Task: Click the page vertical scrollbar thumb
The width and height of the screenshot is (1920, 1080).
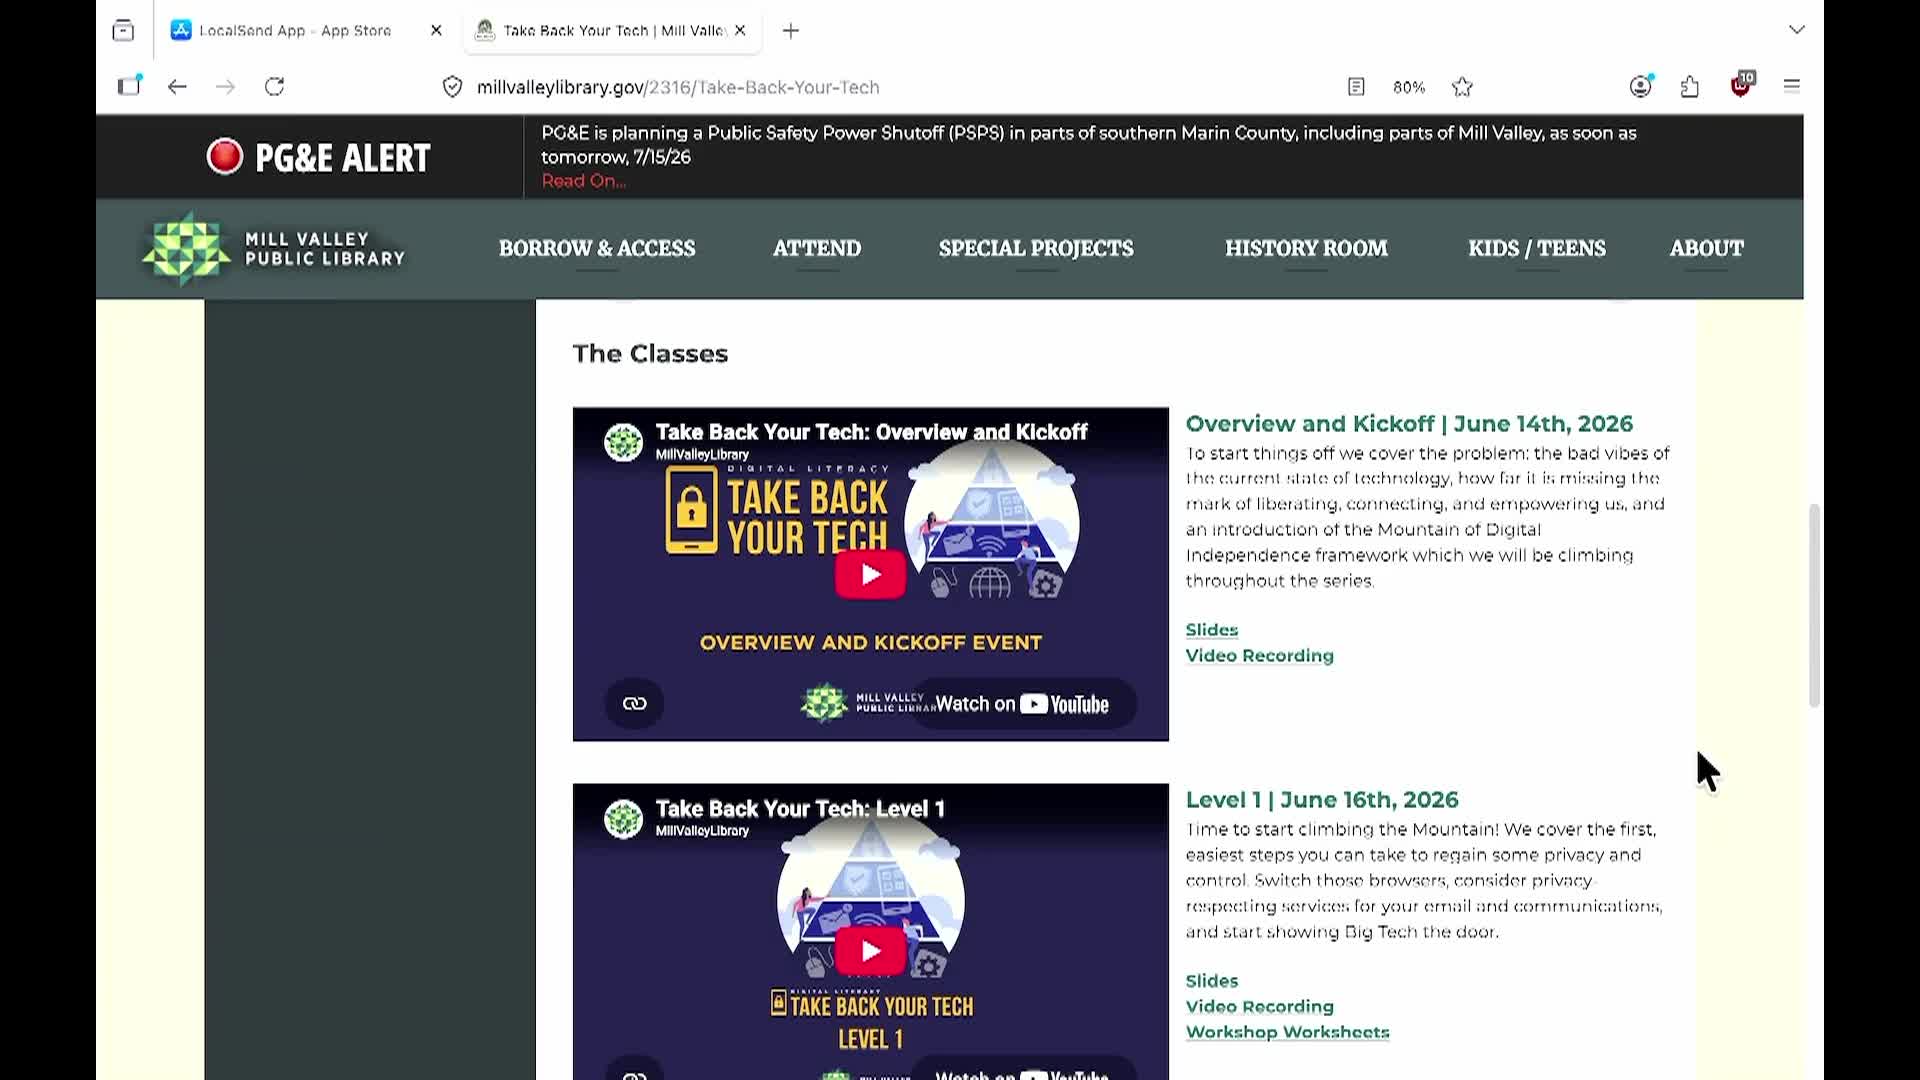Action: tap(1814, 606)
